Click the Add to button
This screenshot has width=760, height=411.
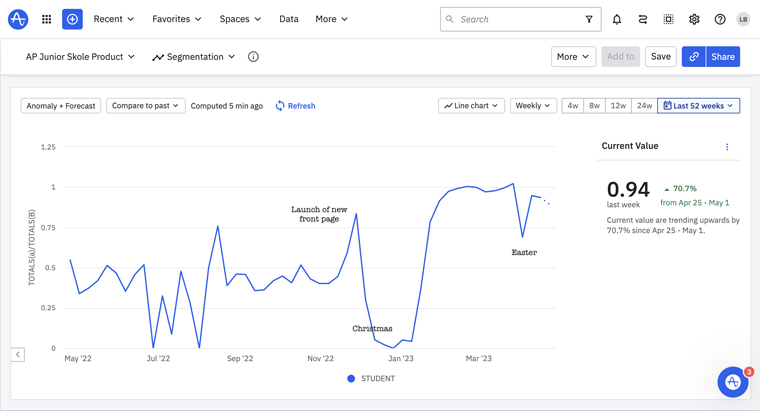click(620, 57)
